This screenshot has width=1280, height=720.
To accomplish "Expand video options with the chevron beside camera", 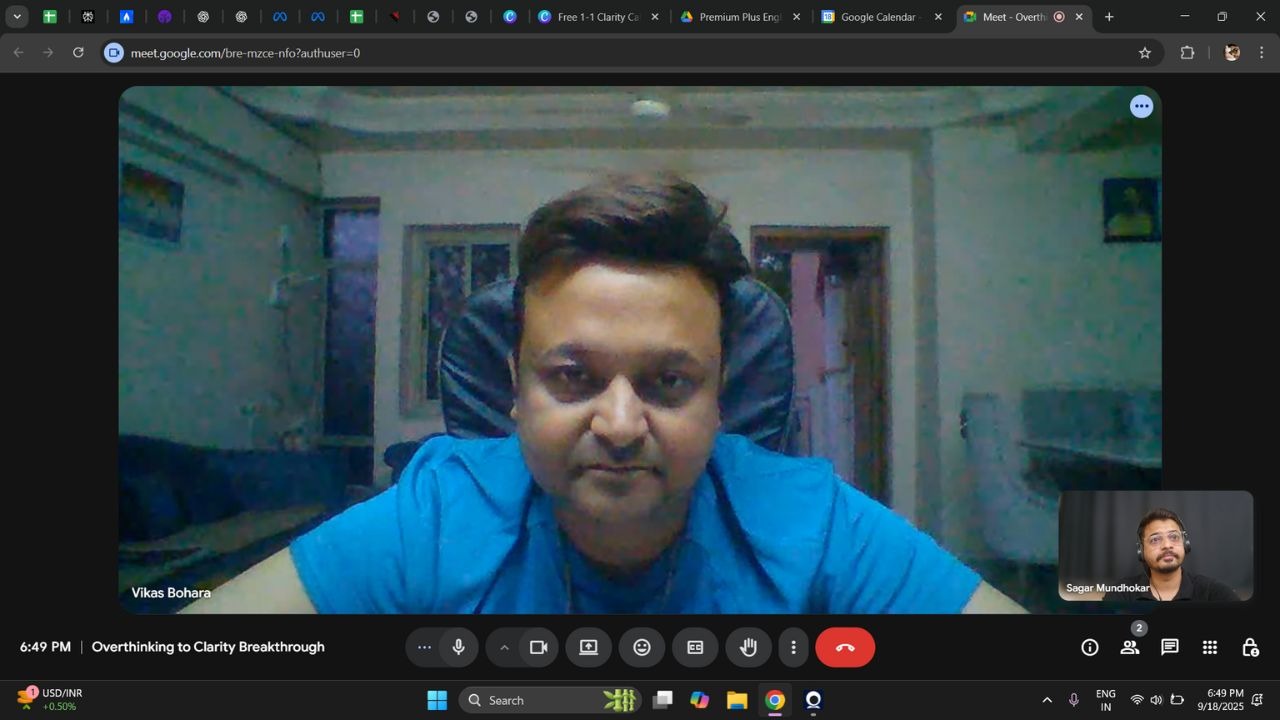I will tap(505, 647).
